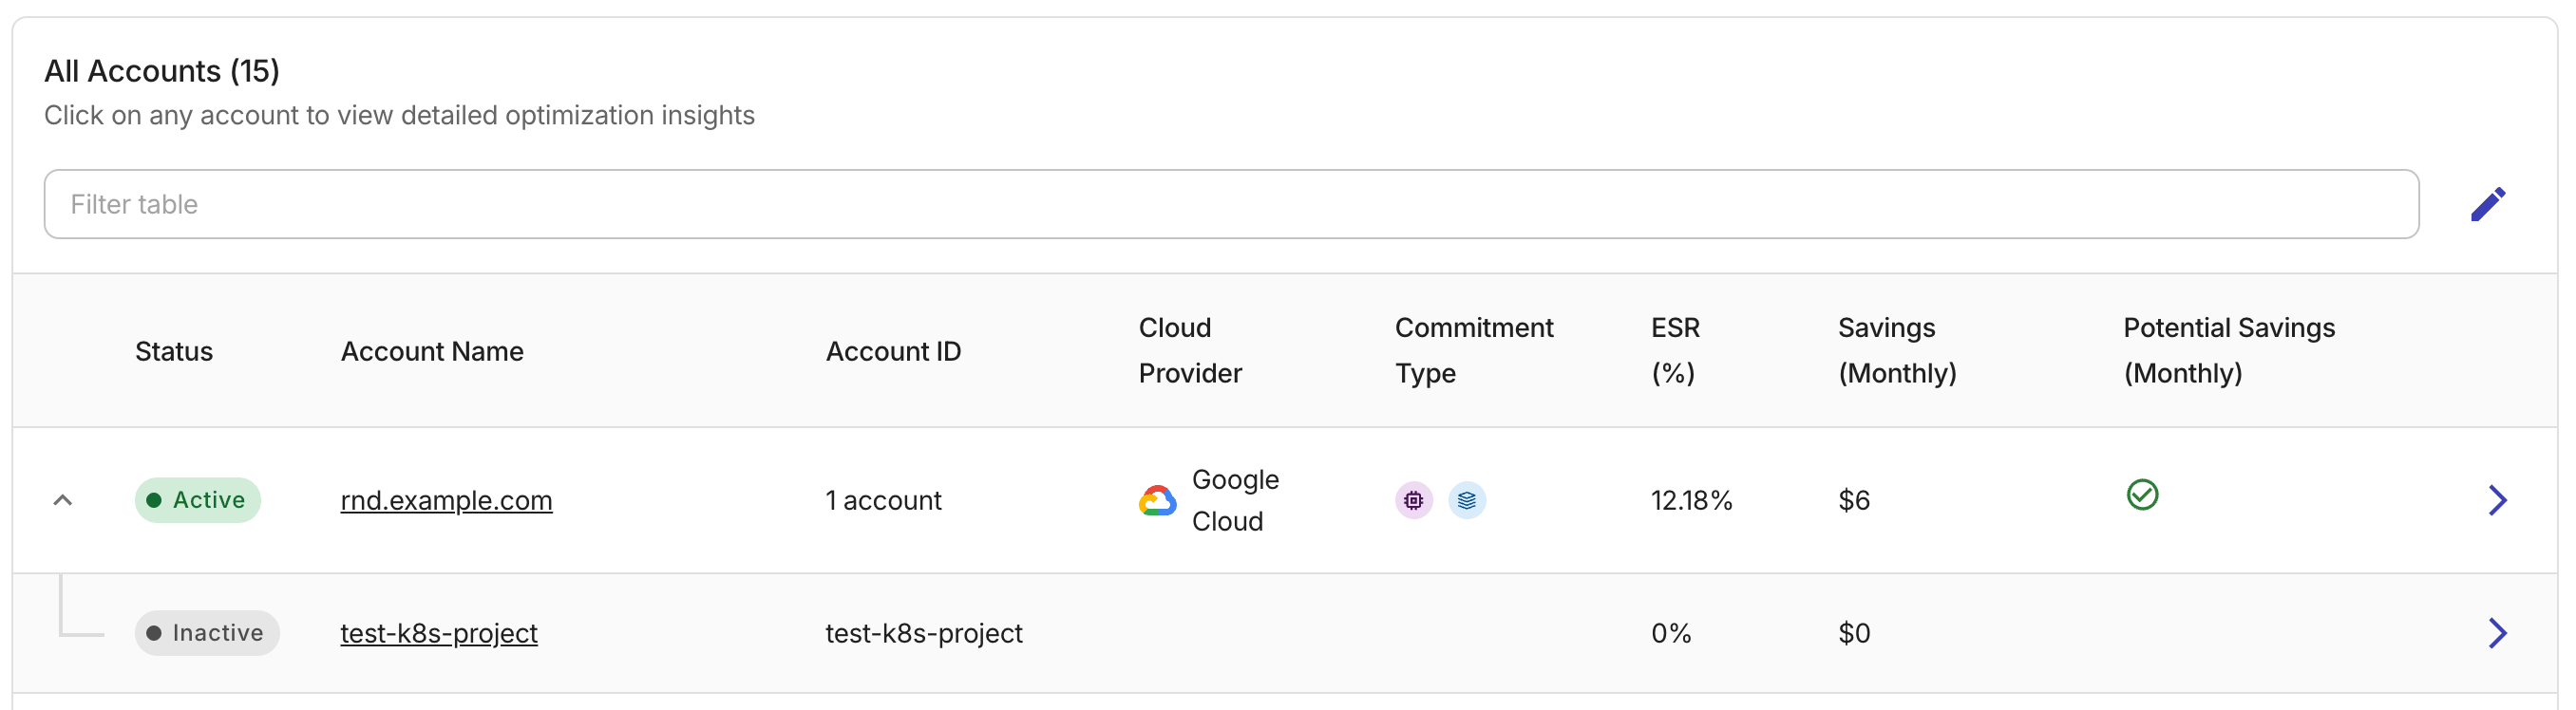Click the $0 savings value

coord(1854,633)
